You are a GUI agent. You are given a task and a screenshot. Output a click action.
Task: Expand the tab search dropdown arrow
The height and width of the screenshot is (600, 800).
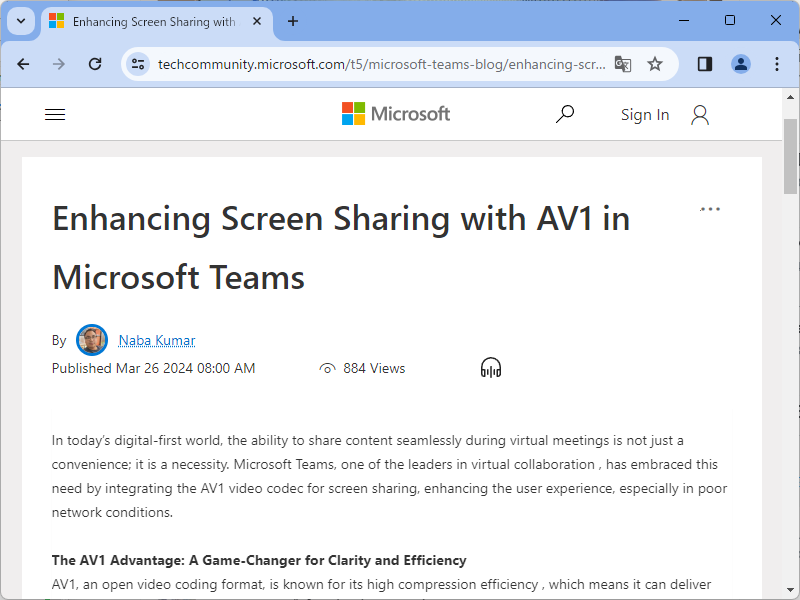coord(20,21)
